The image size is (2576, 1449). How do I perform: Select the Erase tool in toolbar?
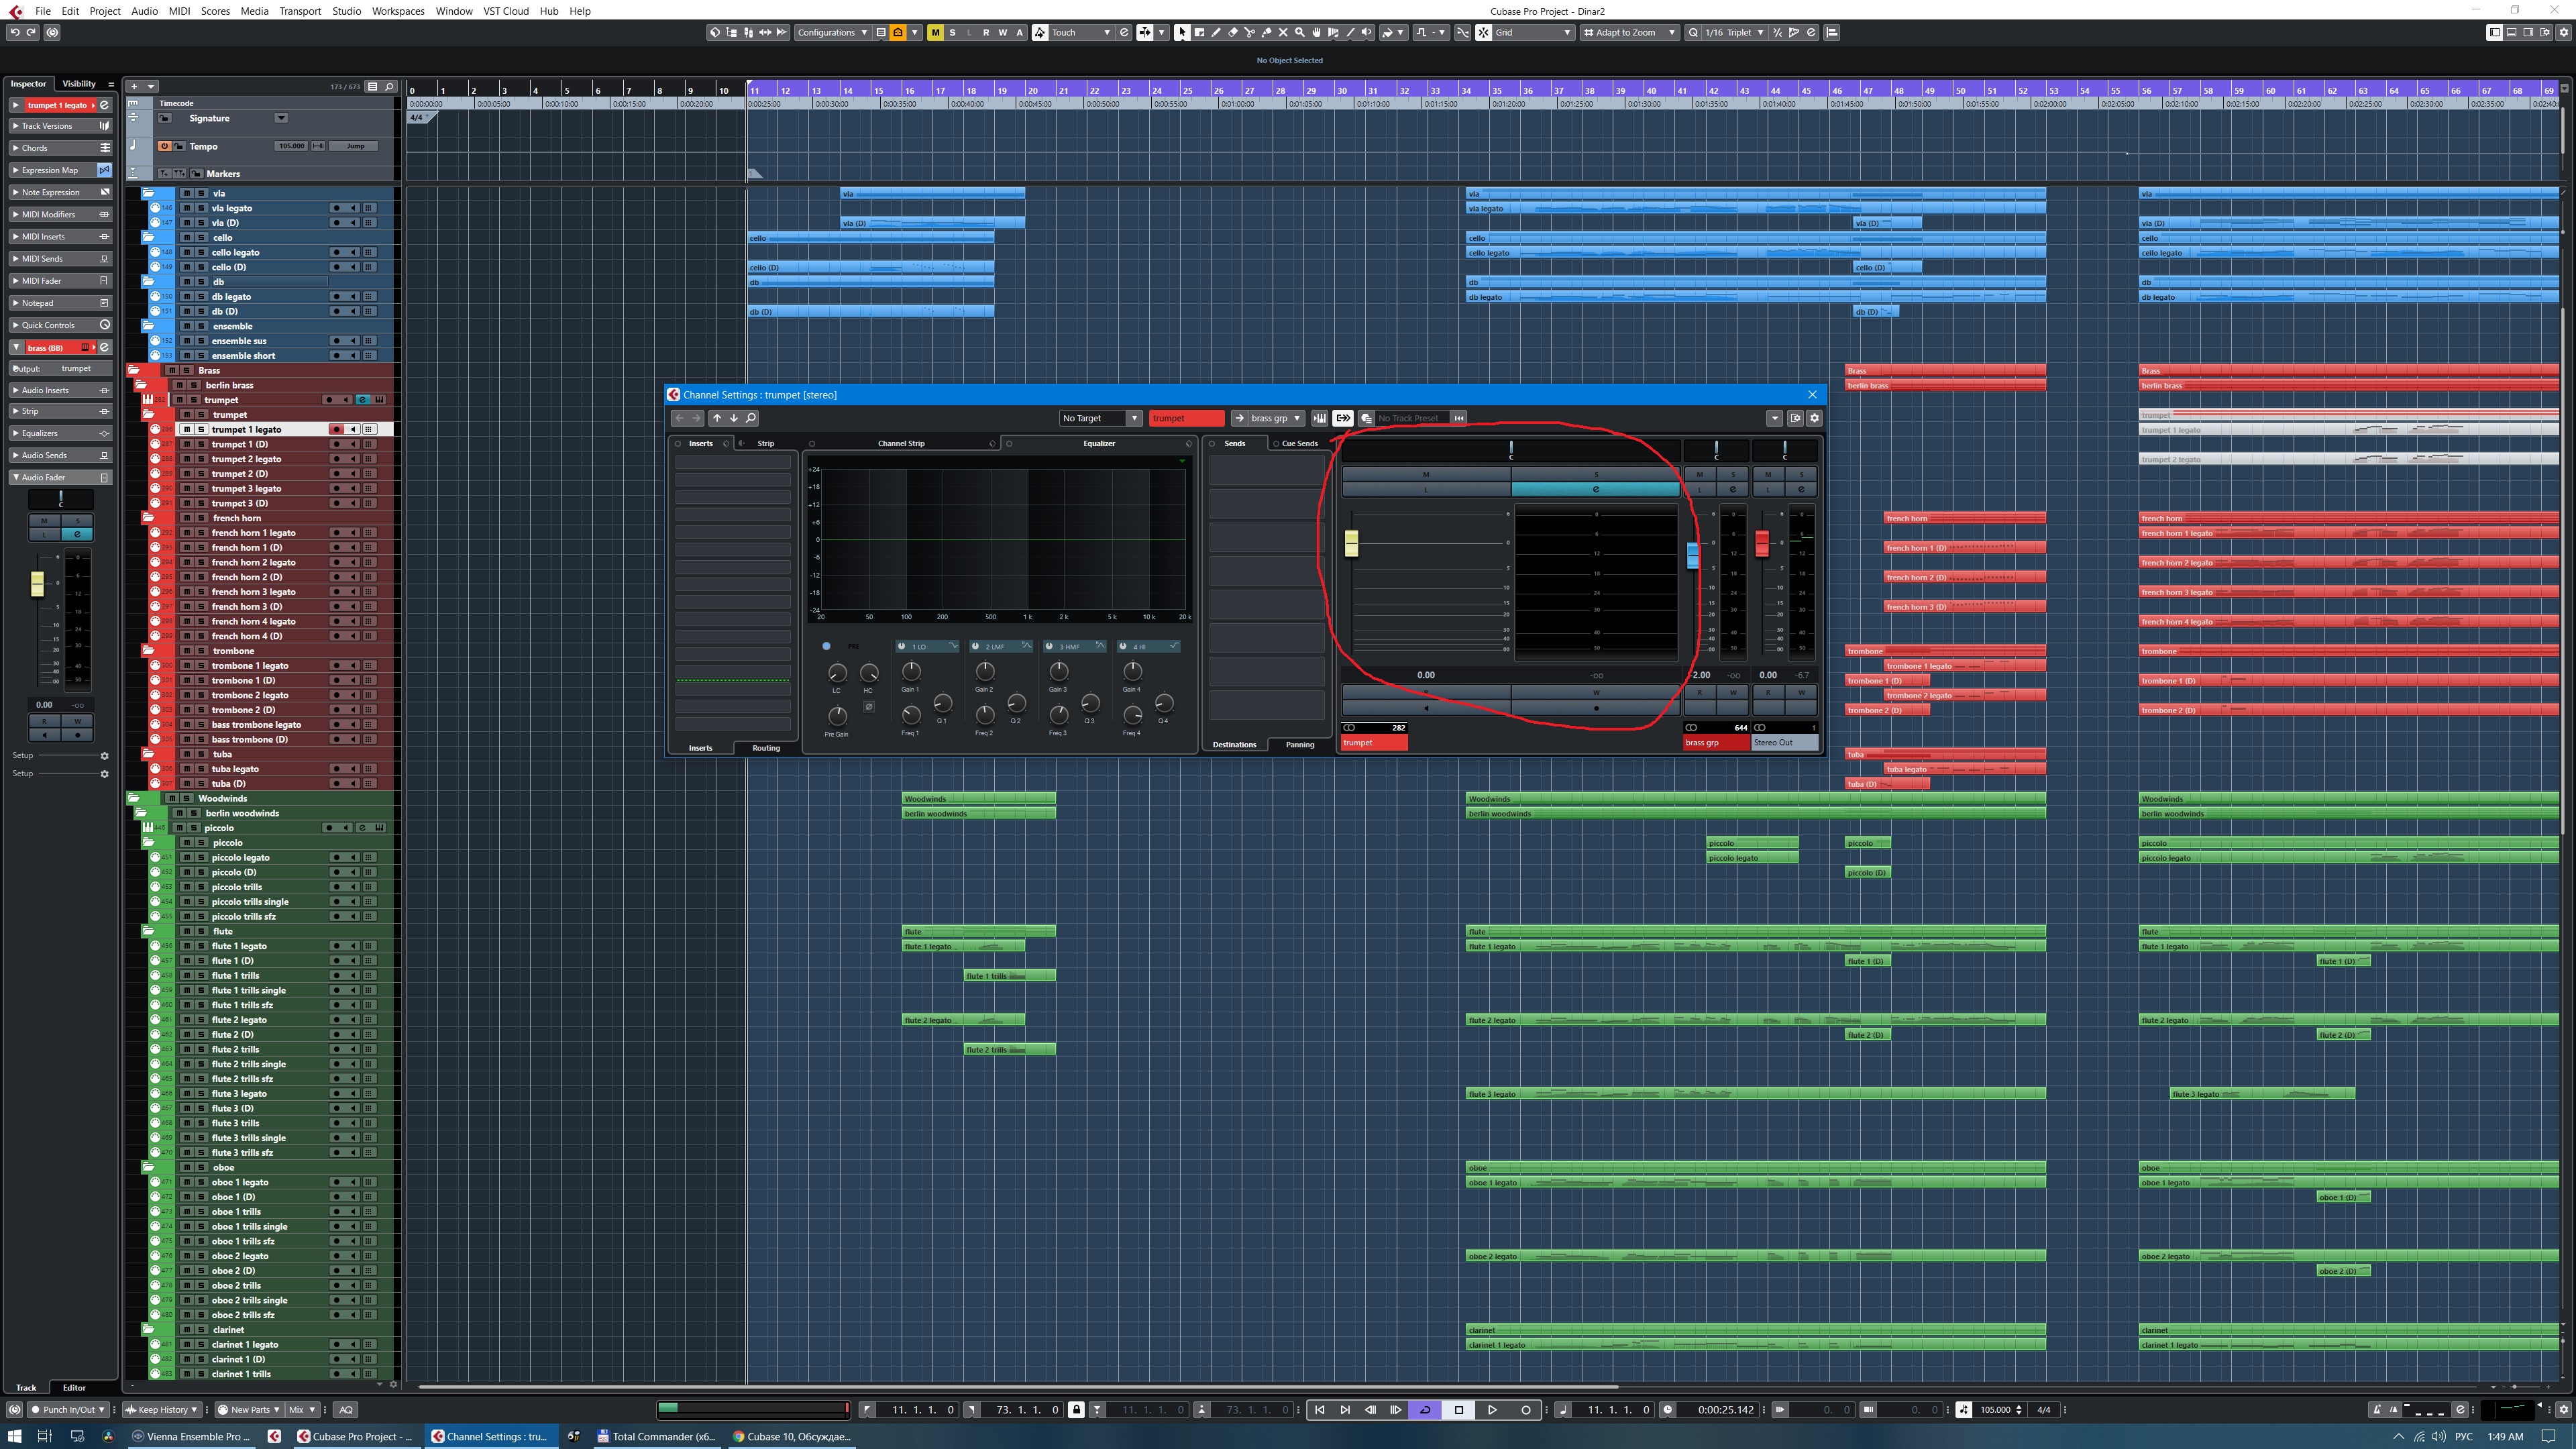pos(1233,32)
